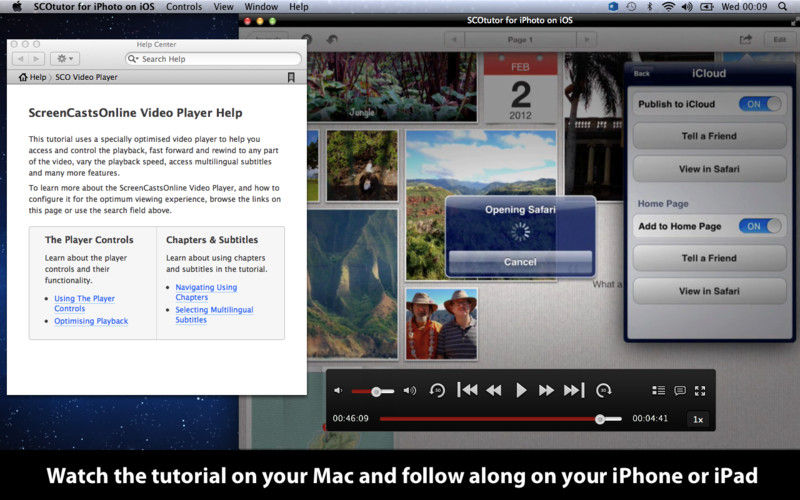Go back in Help Center
Viewport: 800px width, 500px height.
tap(20, 59)
